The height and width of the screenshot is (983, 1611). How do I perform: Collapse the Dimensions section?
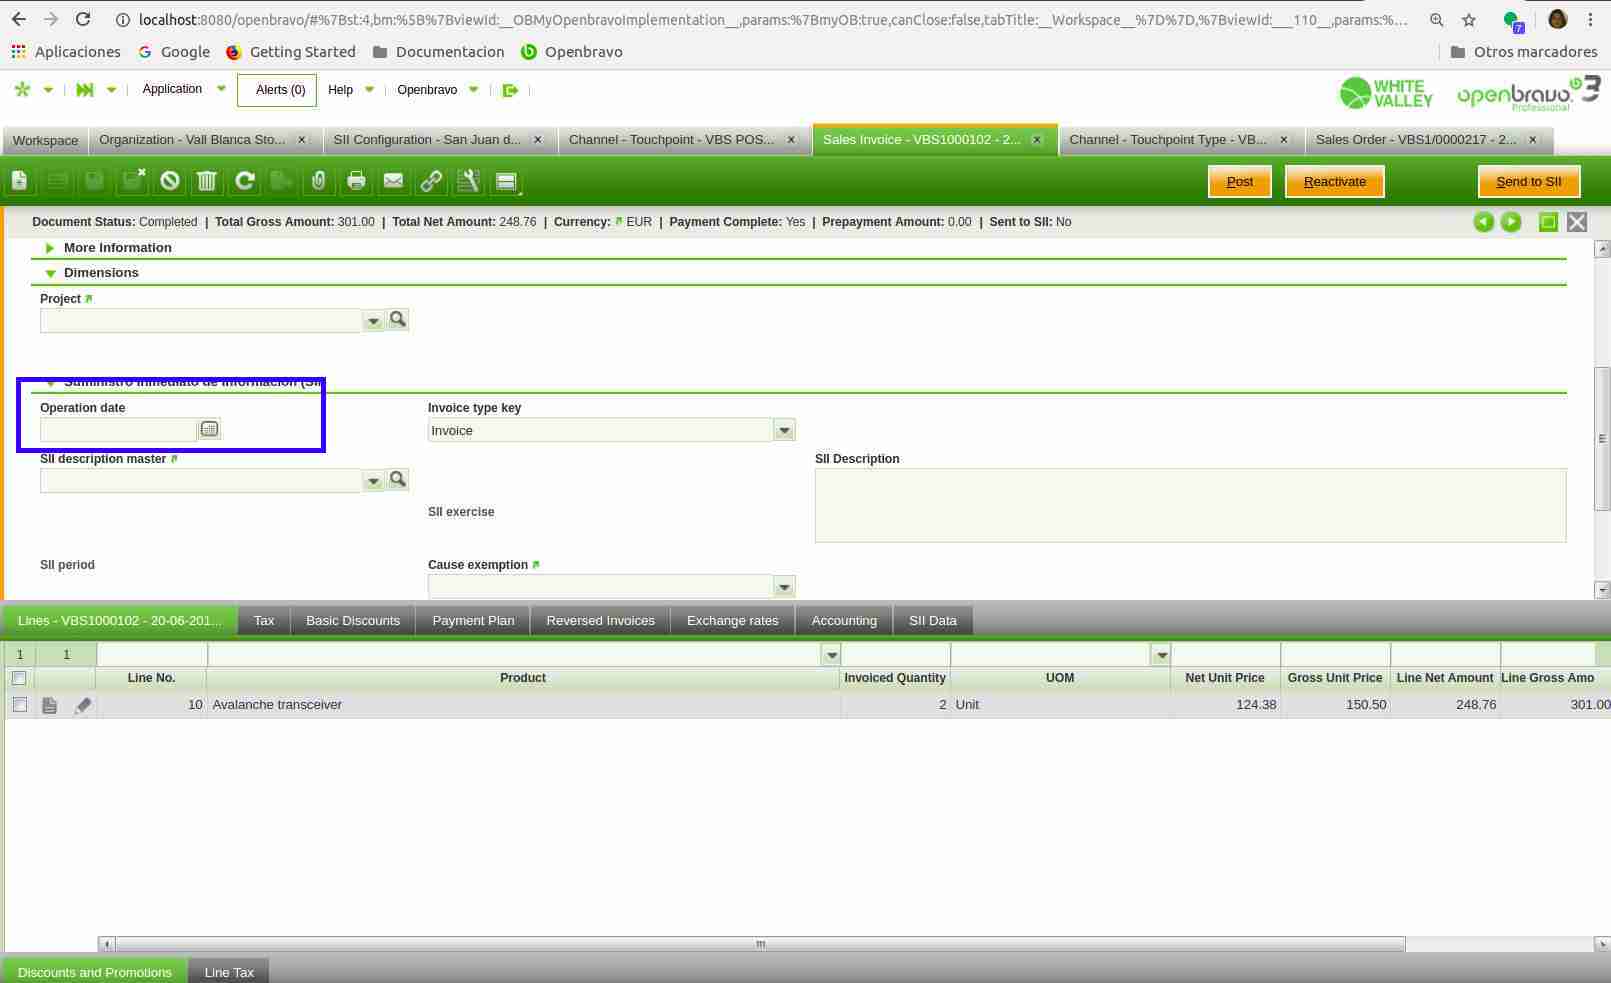pos(50,273)
